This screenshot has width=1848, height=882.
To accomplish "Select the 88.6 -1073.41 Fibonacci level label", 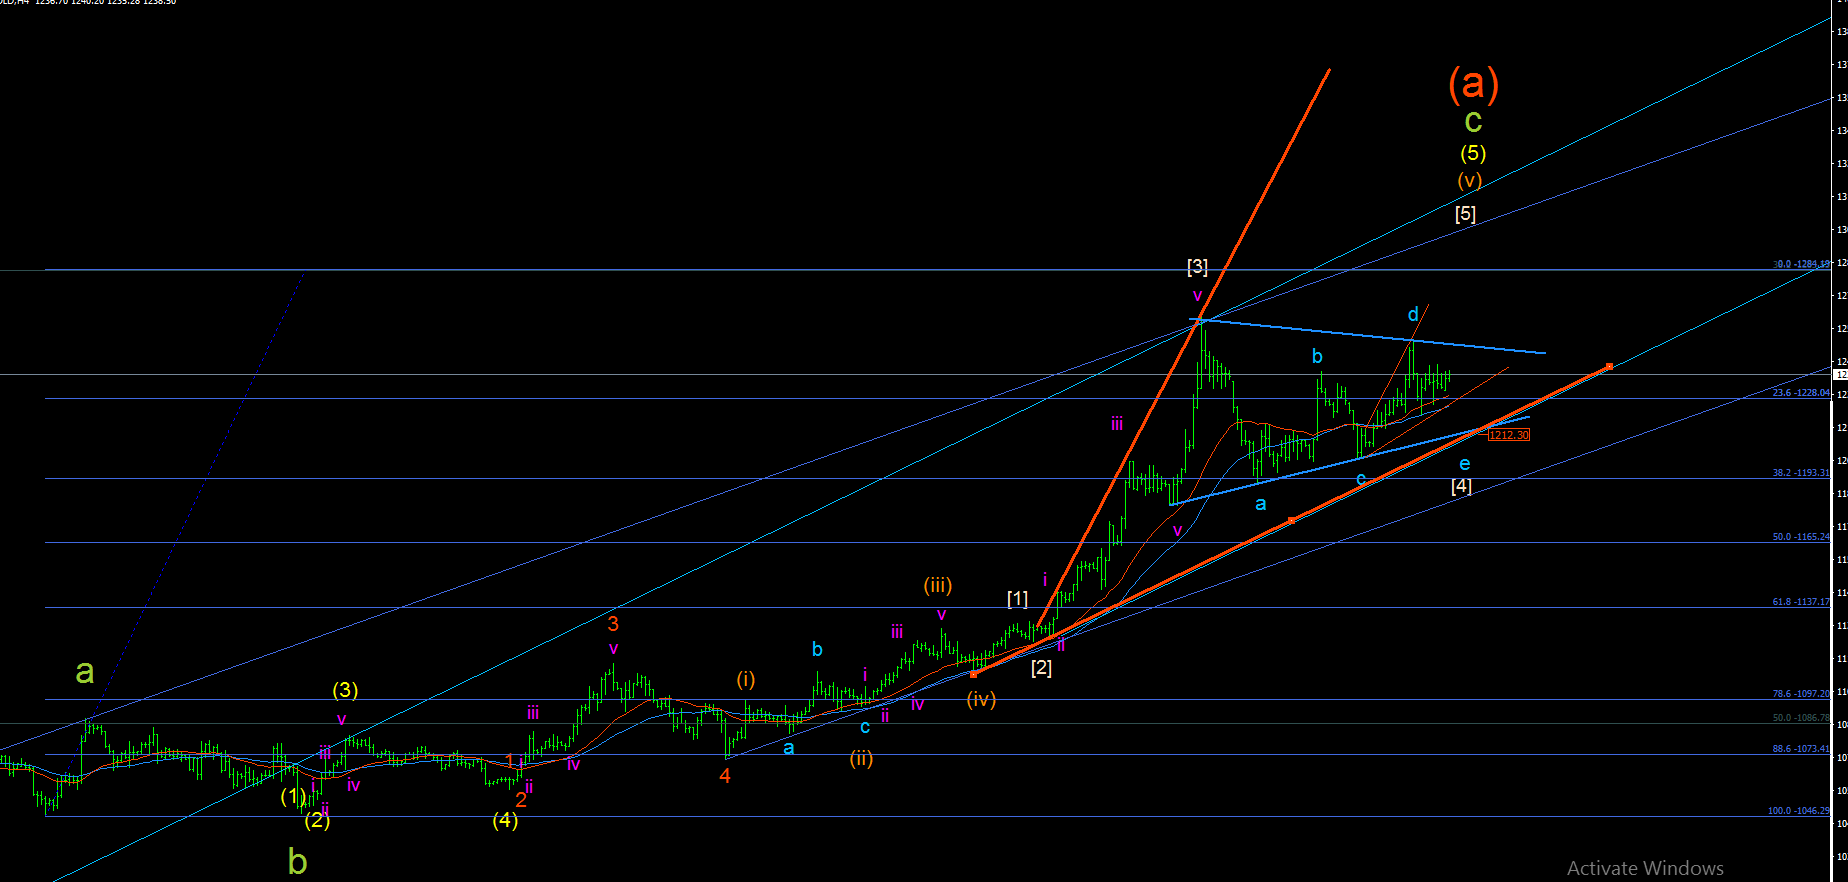I will tap(1801, 749).
